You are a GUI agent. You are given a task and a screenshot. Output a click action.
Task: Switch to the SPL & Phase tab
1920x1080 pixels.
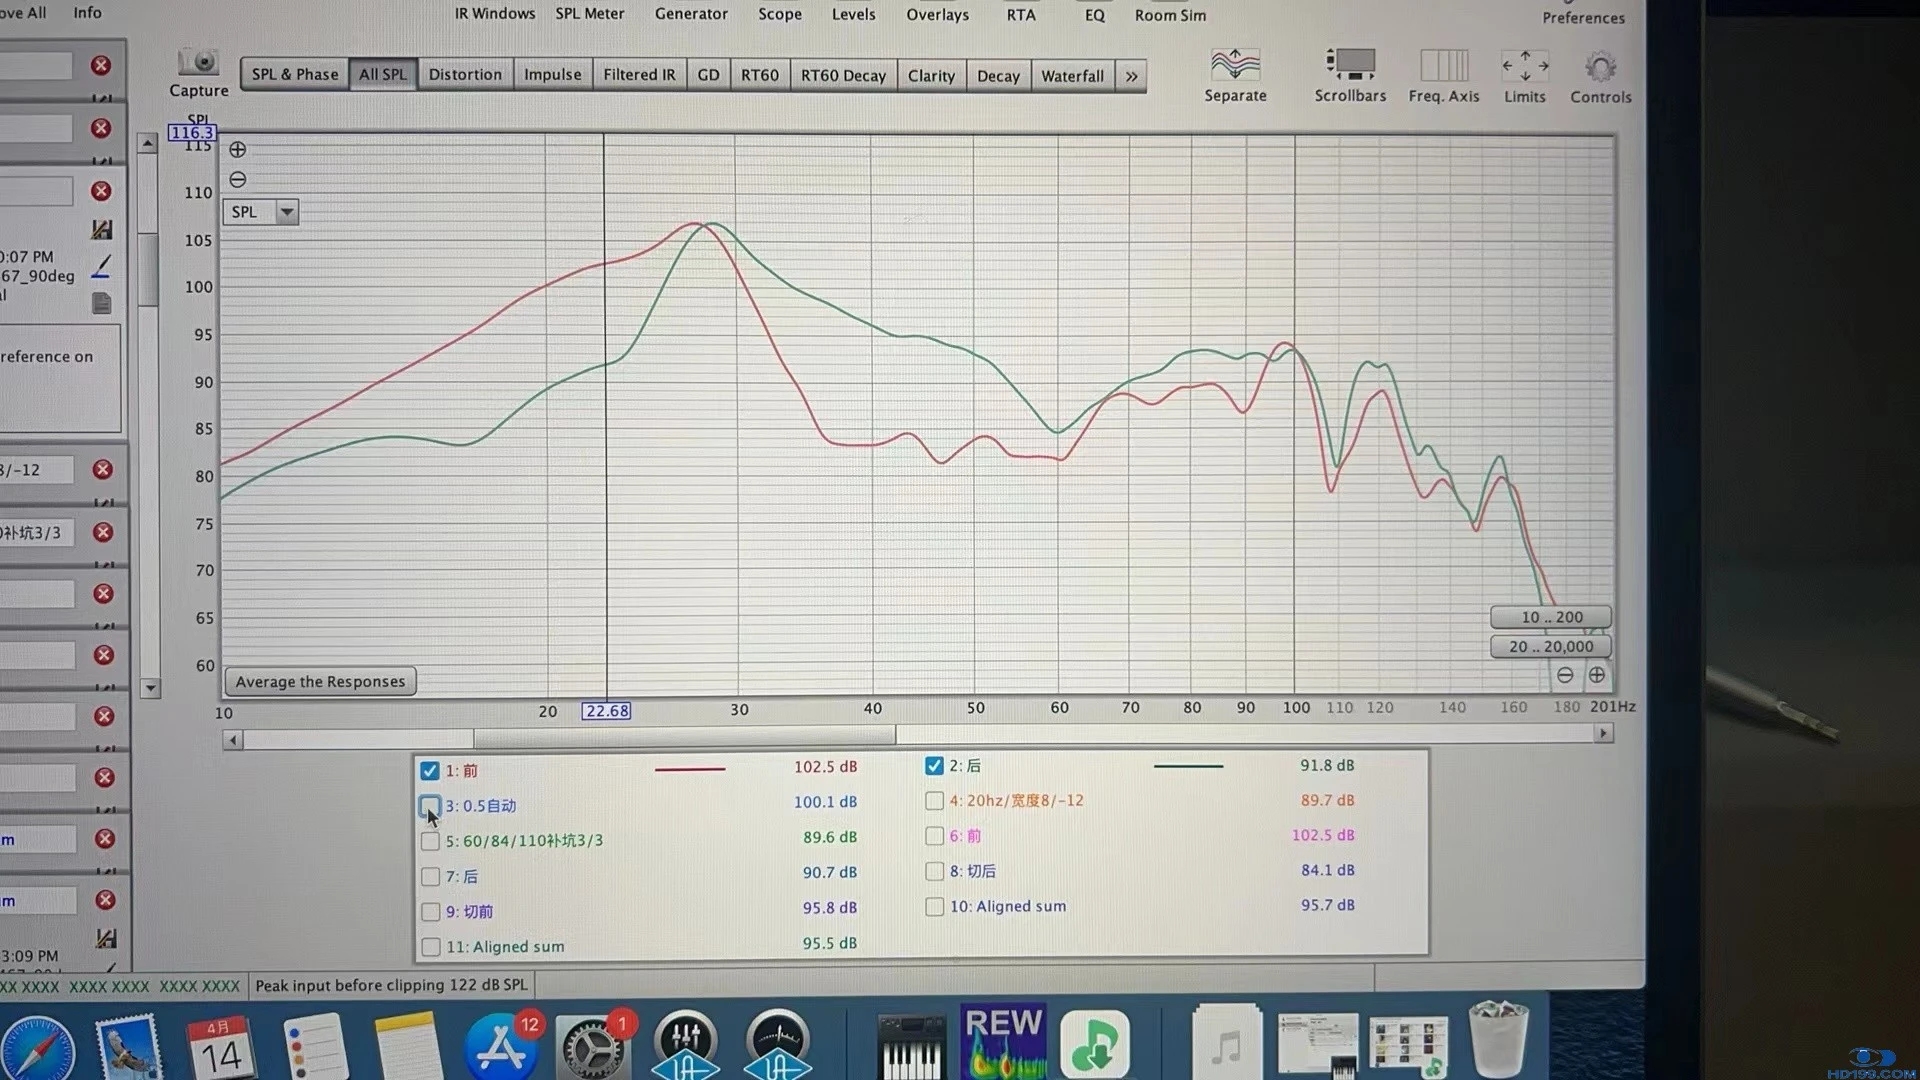295,74
